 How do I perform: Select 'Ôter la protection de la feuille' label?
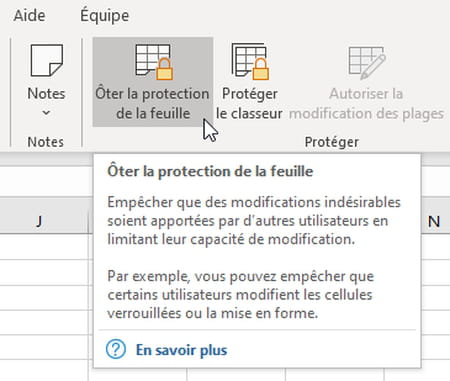[x=153, y=103]
